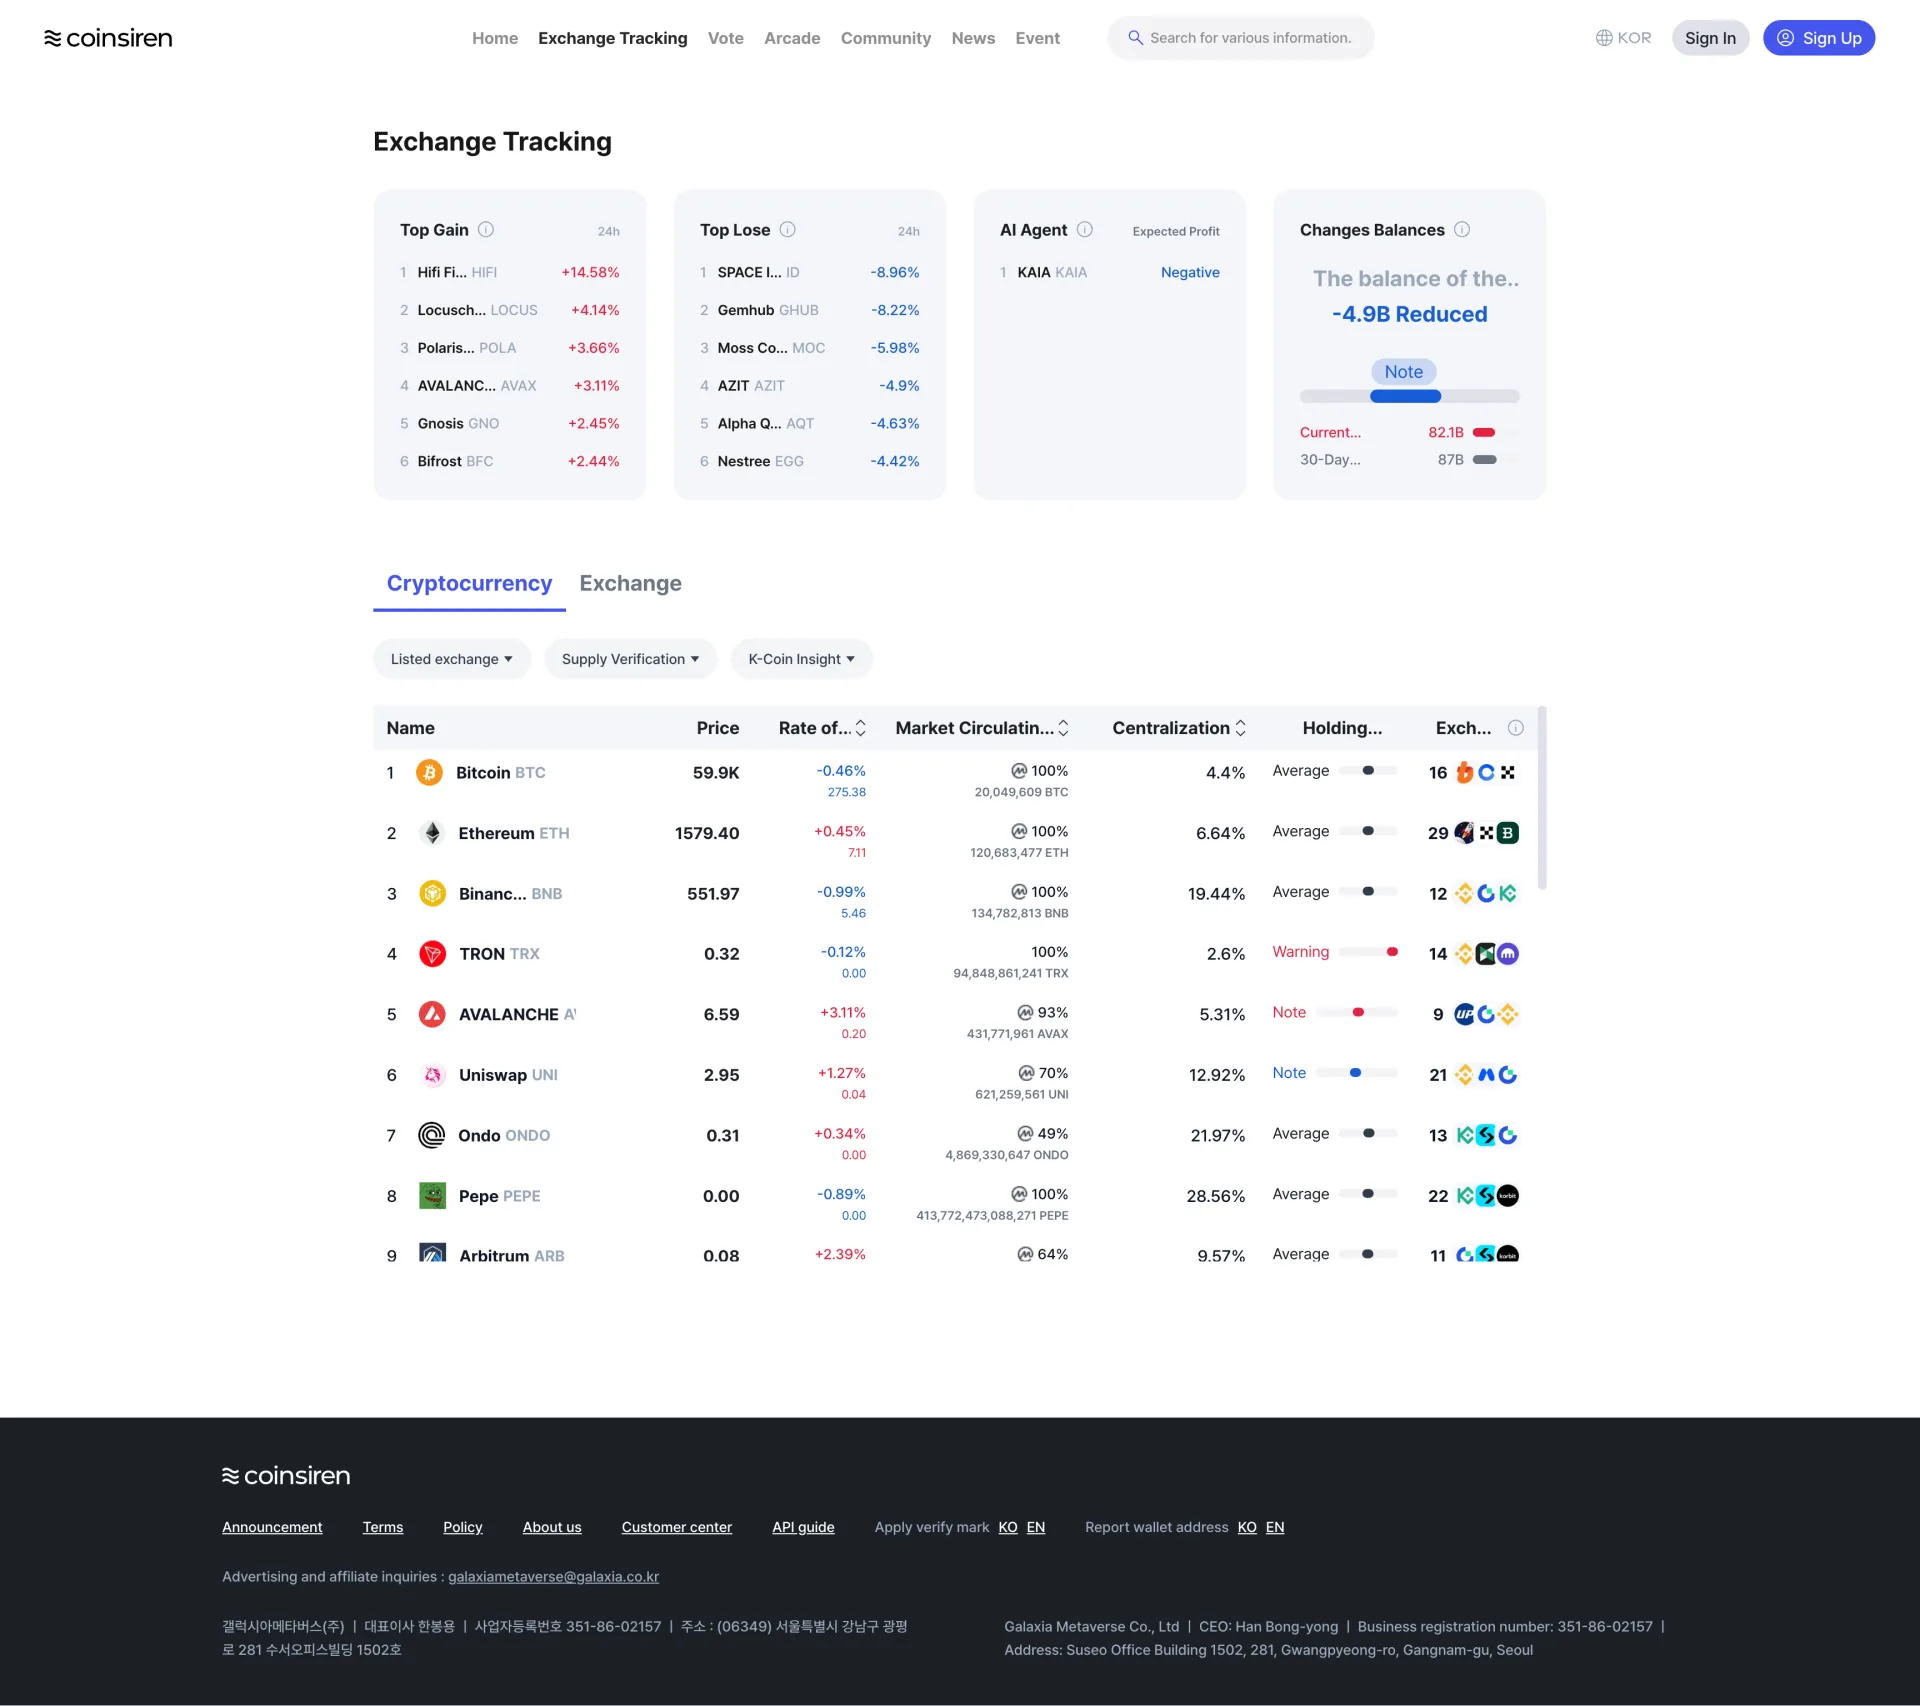Open the Listed exchange dropdown
The image size is (1920, 1706).
pos(452,659)
